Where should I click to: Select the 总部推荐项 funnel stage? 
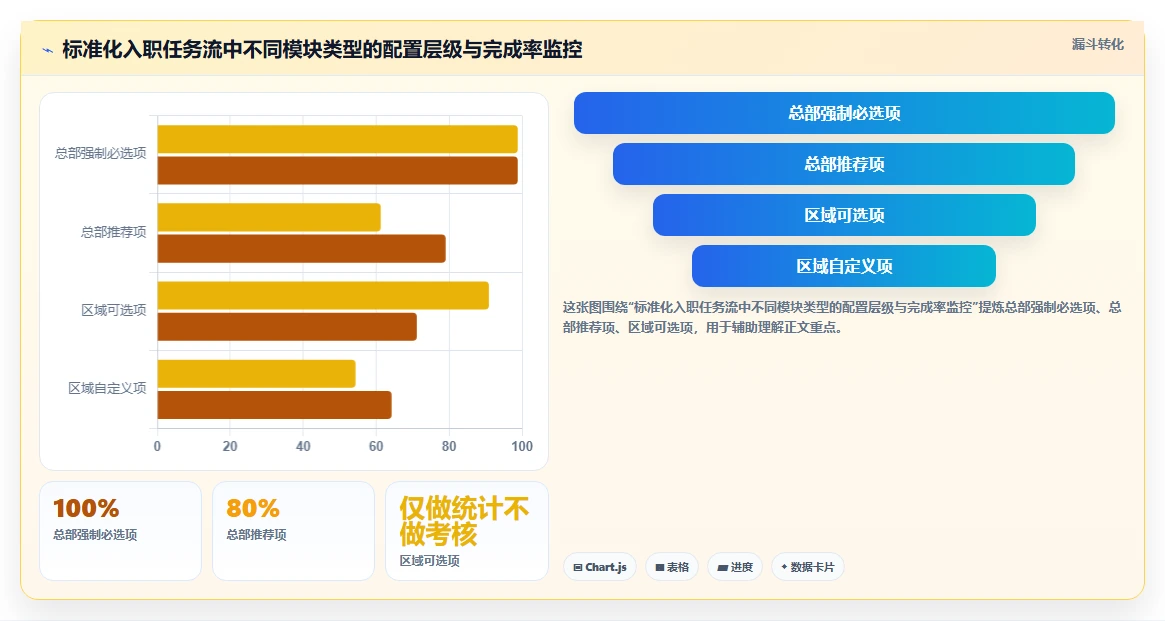(x=844, y=164)
